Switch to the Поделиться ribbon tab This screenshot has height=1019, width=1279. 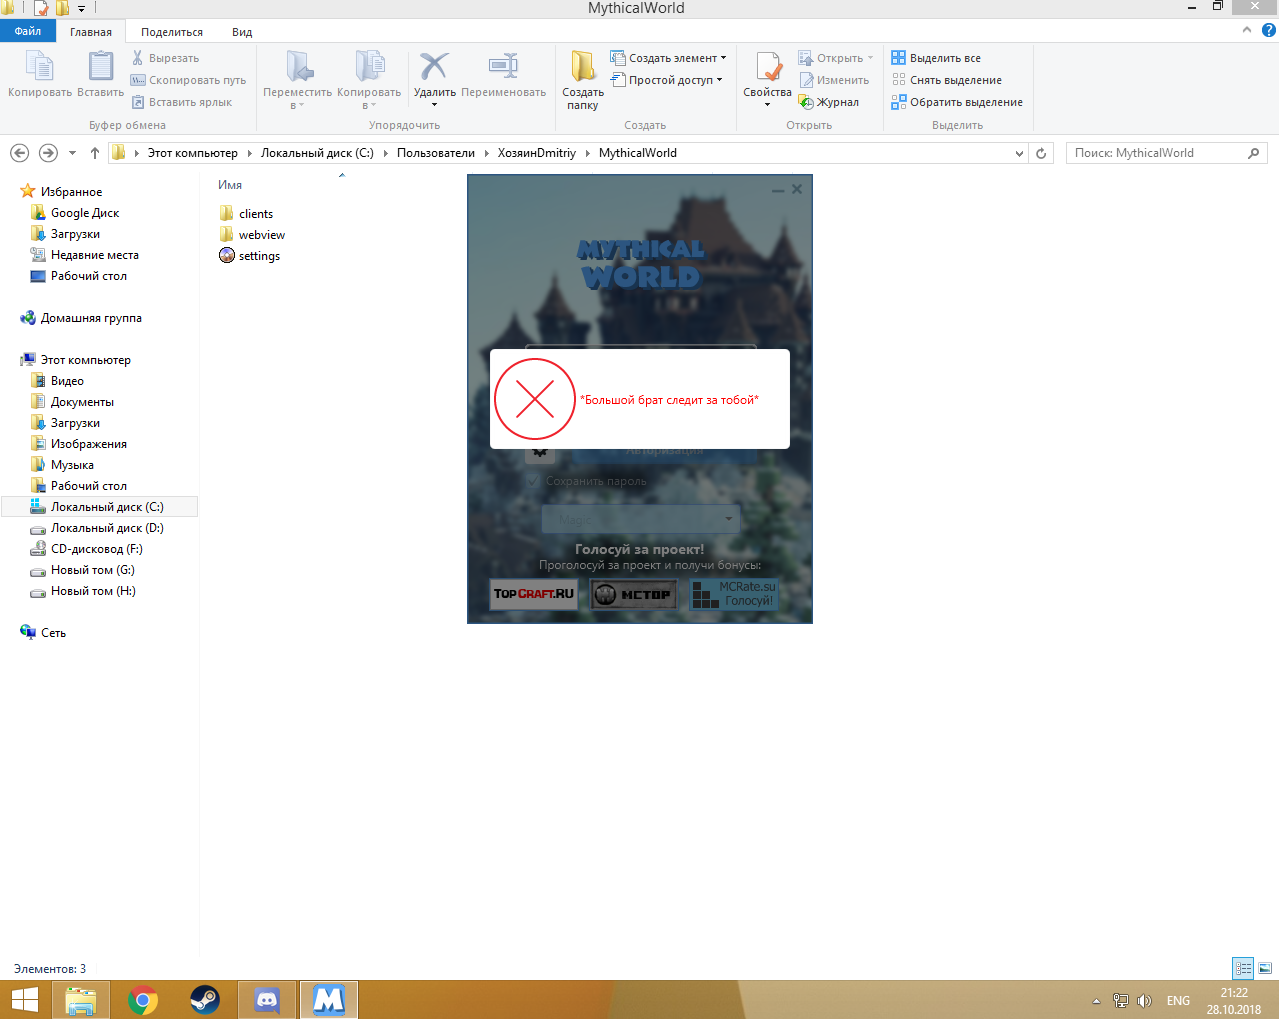click(x=172, y=32)
